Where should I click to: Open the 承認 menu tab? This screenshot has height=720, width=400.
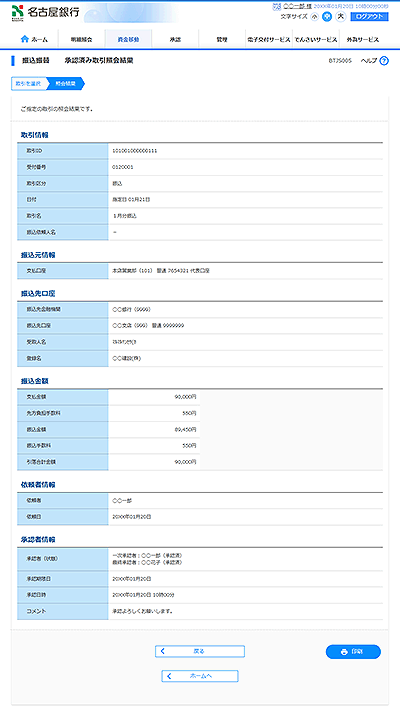175,39
